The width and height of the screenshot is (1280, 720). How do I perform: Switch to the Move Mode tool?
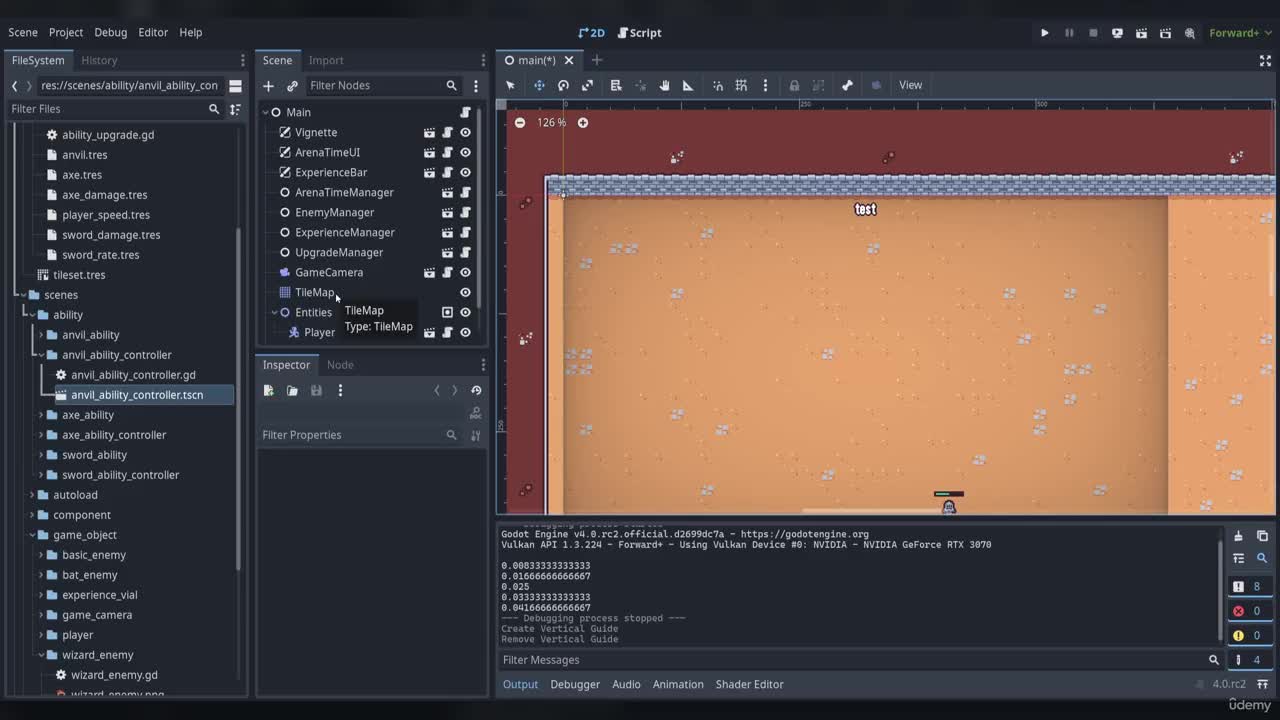(x=539, y=85)
